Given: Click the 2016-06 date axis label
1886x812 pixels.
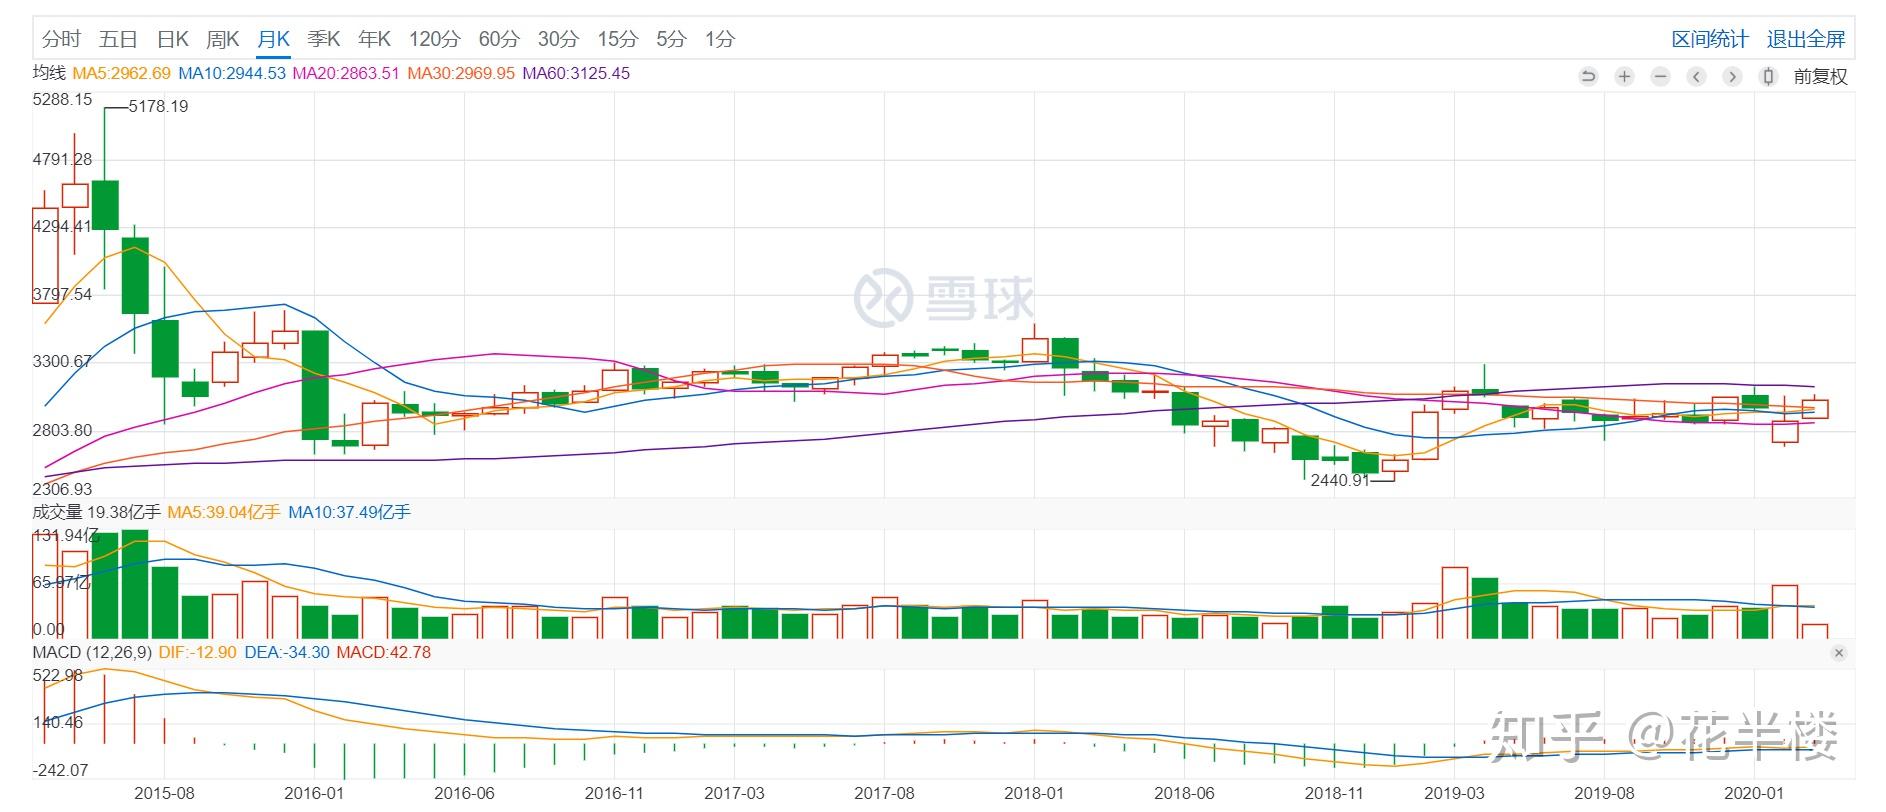Looking at the screenshot, I should click(464, 793).
